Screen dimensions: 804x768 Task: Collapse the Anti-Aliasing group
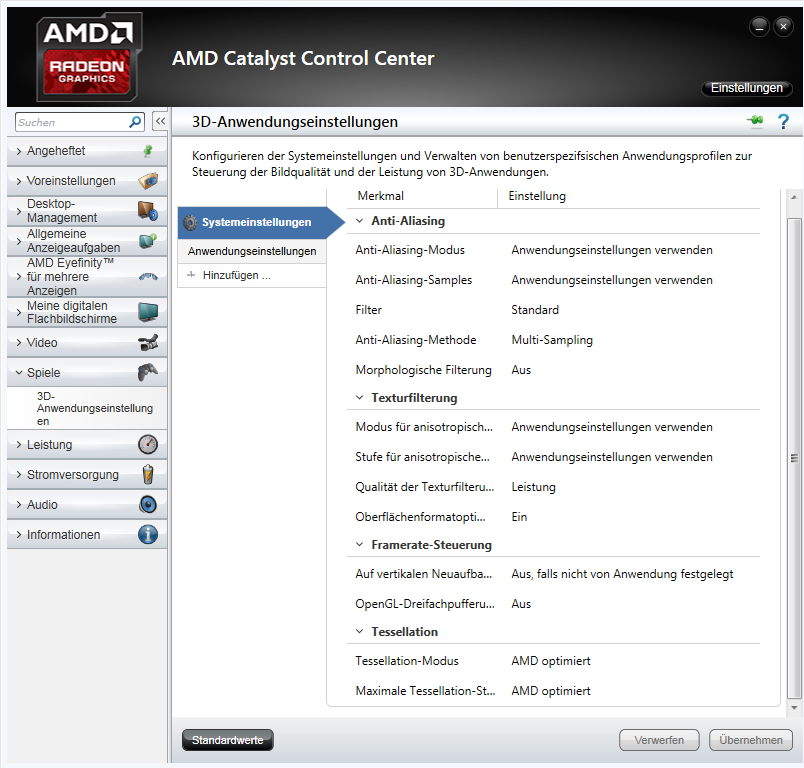(x=359, y=220)
